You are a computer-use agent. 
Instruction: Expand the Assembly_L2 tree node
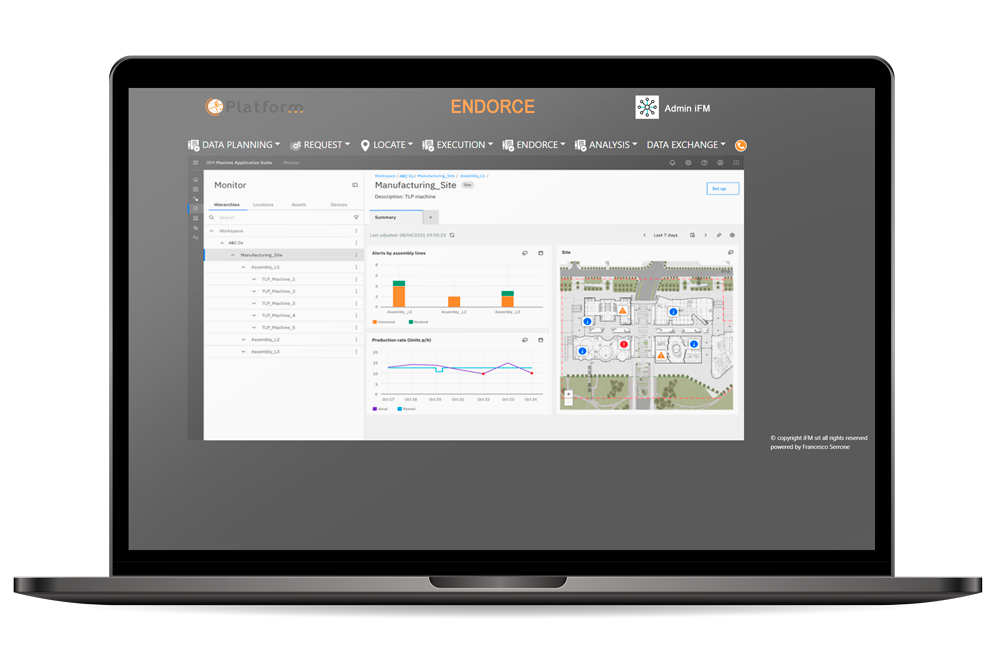coord(243,340)
